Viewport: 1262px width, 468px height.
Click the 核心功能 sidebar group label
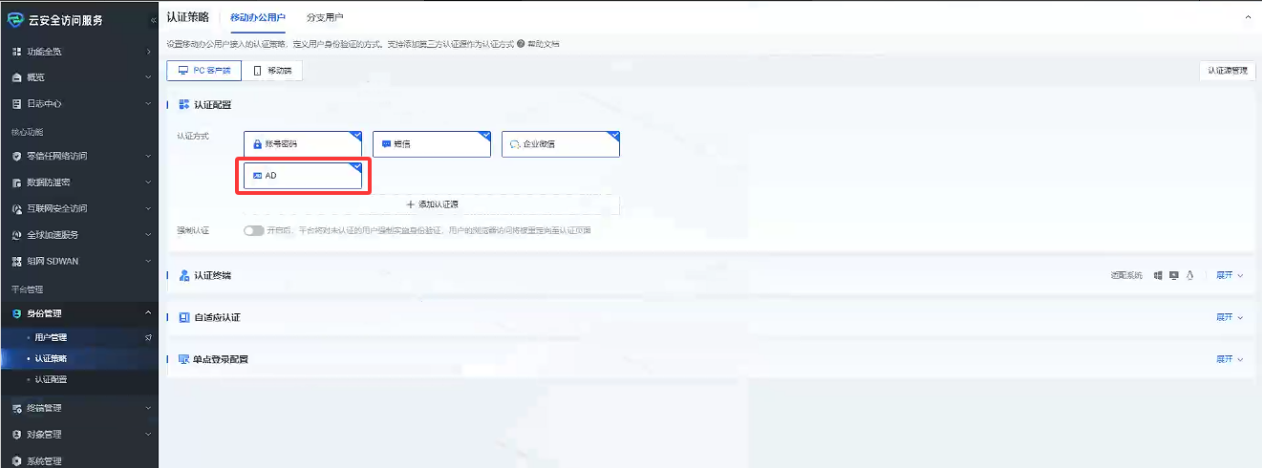[27, 132]
